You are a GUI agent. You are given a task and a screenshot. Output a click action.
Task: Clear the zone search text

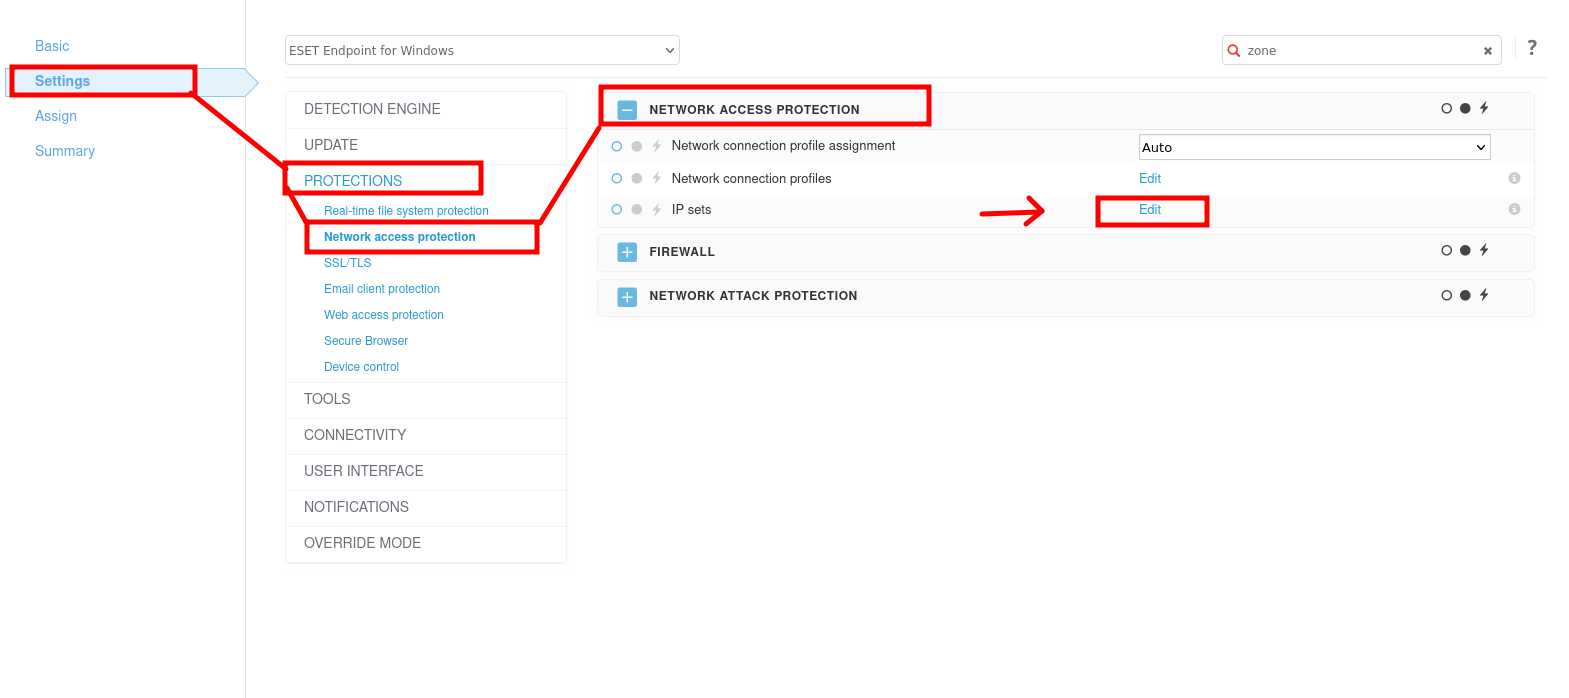coord(1488,51)
